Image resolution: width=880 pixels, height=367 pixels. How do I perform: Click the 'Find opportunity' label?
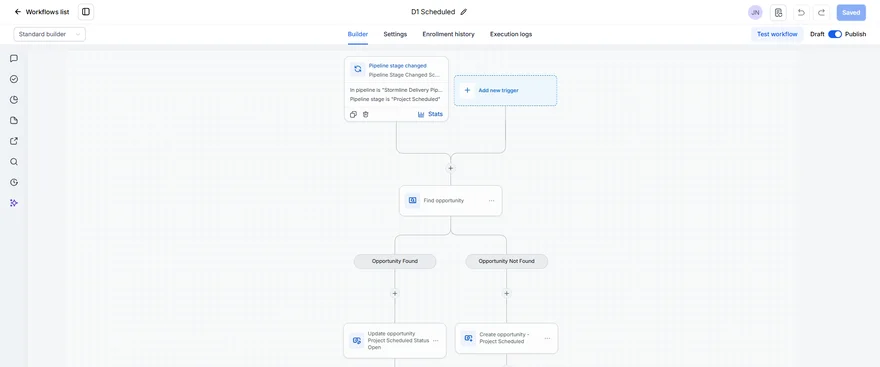pos(443,200)
